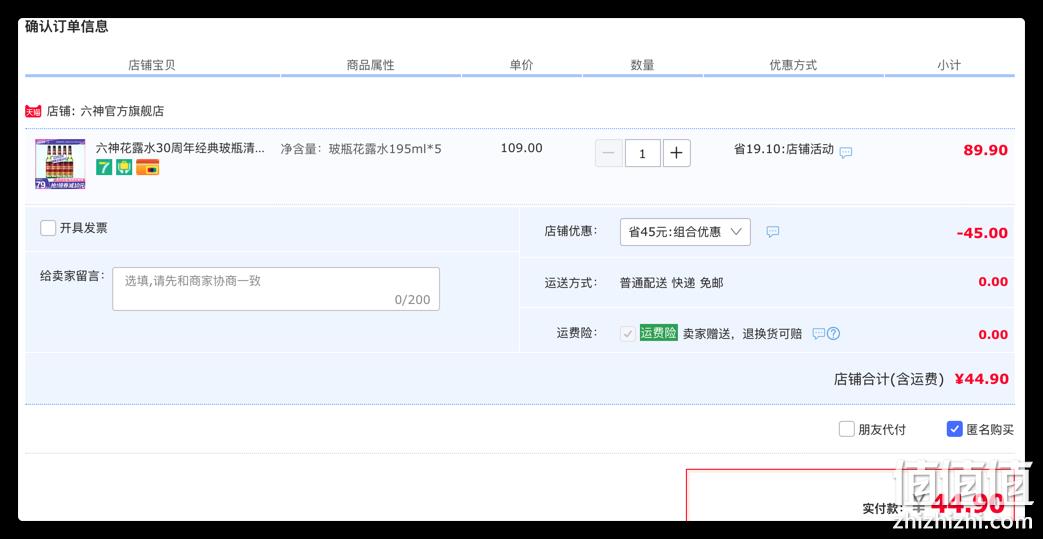Viewport: 1043px width, 539px height.
Task: Click the 净含量: 玻瓶花露水195ml*5 attribute text
Action: (361, 148)
